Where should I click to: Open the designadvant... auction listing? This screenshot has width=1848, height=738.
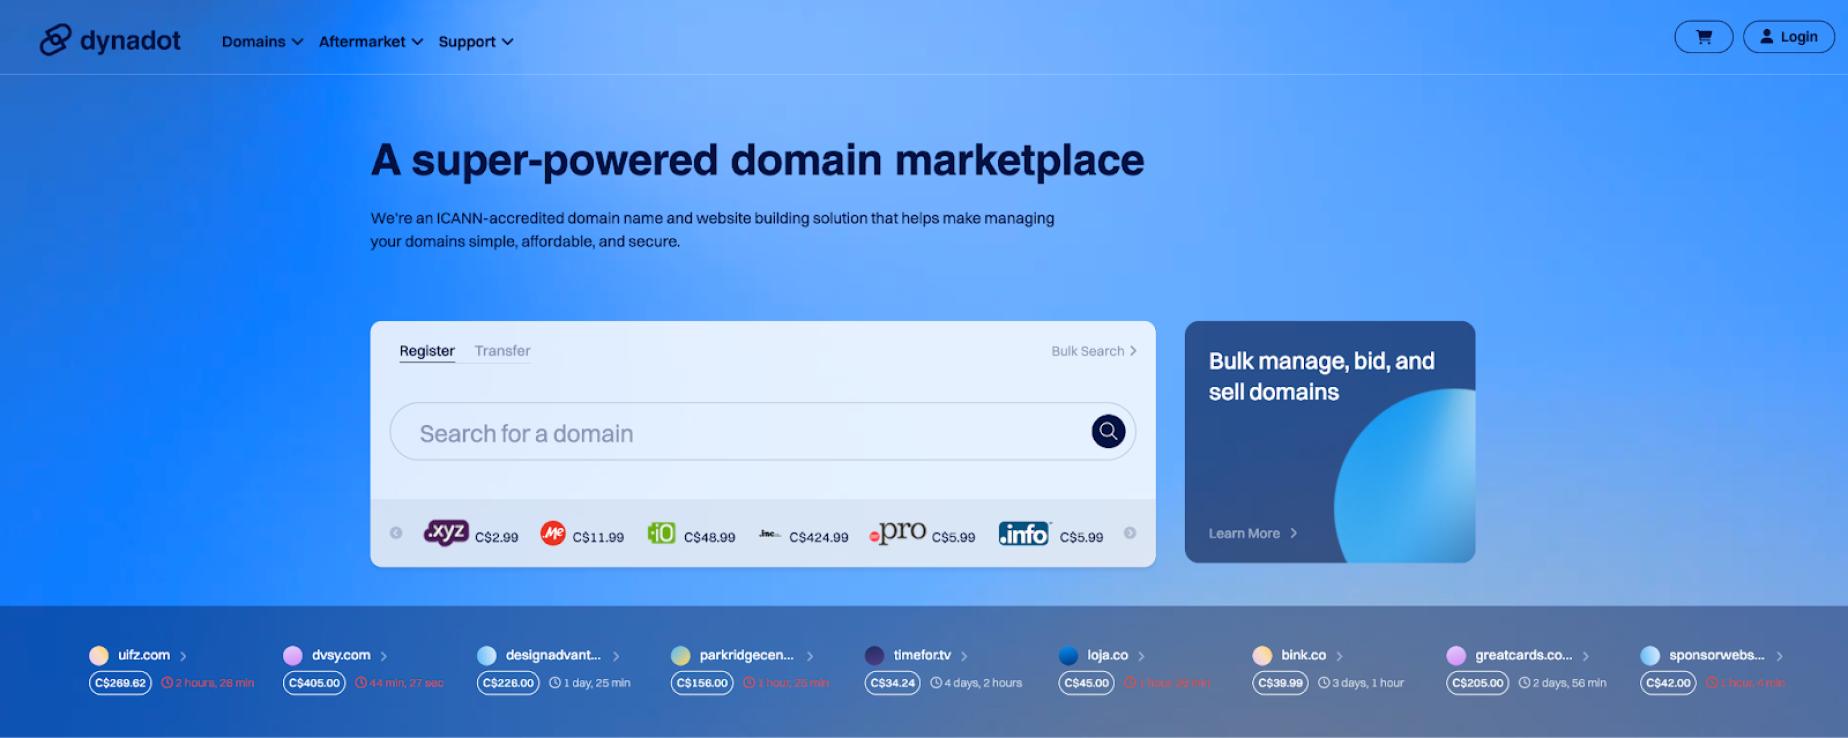pos(553,655)
